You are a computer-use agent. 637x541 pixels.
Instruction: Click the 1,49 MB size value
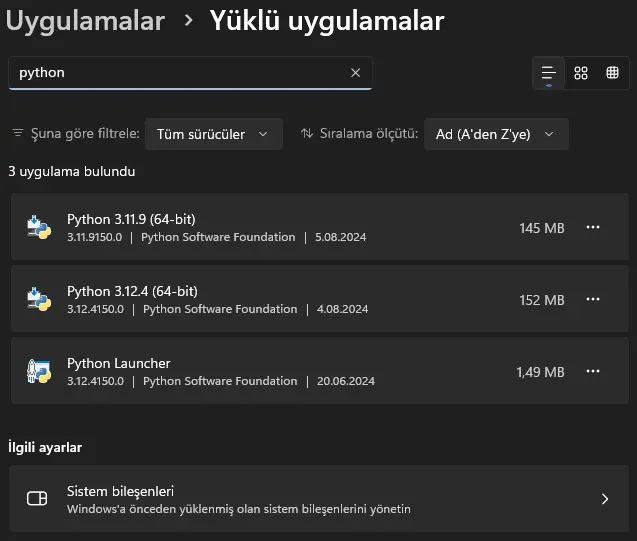click(540, 372)
